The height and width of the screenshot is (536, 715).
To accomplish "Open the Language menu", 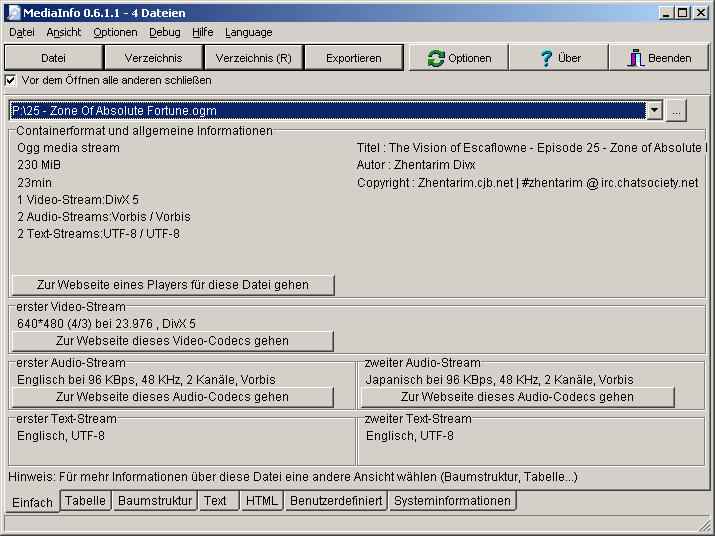I will (x=249, y=32).
